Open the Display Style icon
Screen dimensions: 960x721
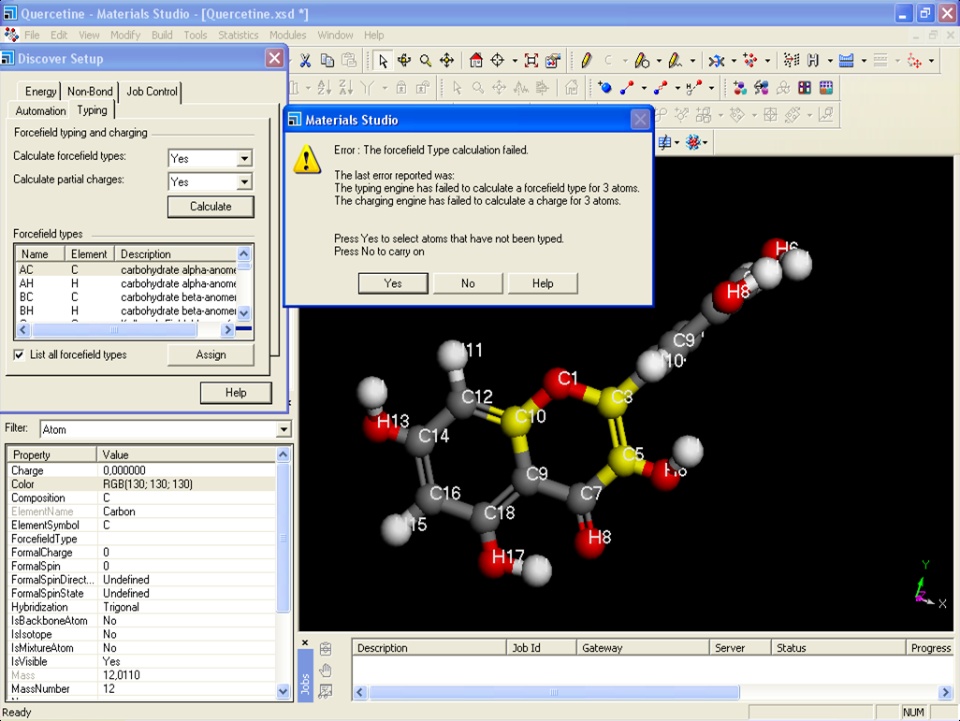click(552, 60)
